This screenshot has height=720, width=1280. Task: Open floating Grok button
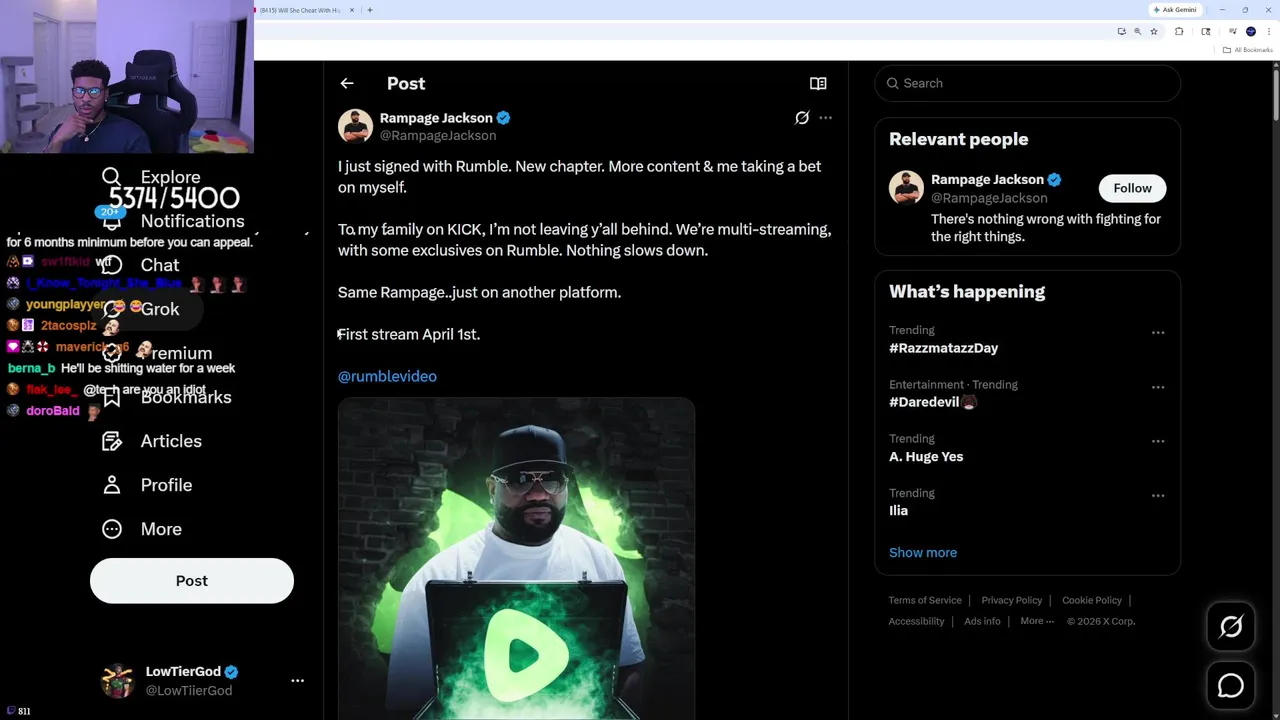(x=1231, y=626)
